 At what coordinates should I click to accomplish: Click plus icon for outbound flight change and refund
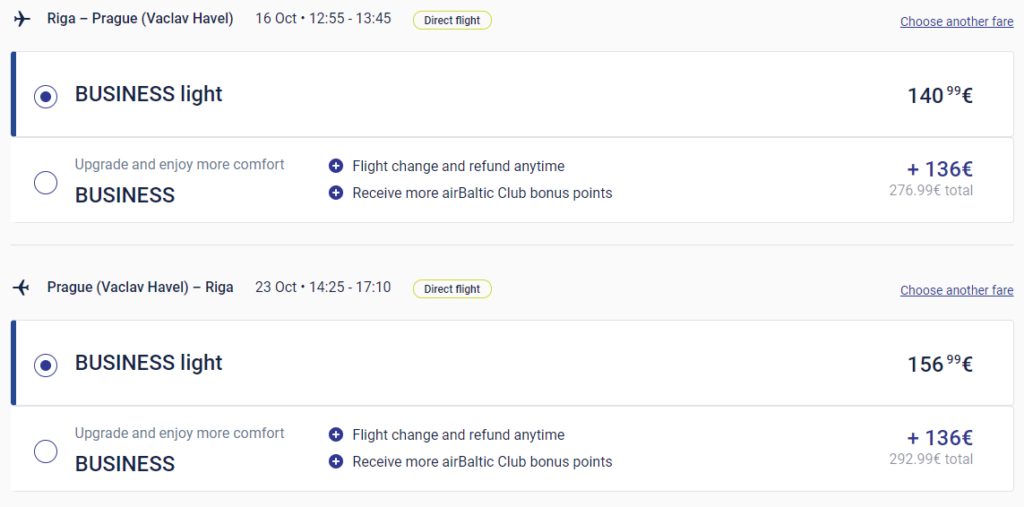pyautogui.click(x=336, y=166)
